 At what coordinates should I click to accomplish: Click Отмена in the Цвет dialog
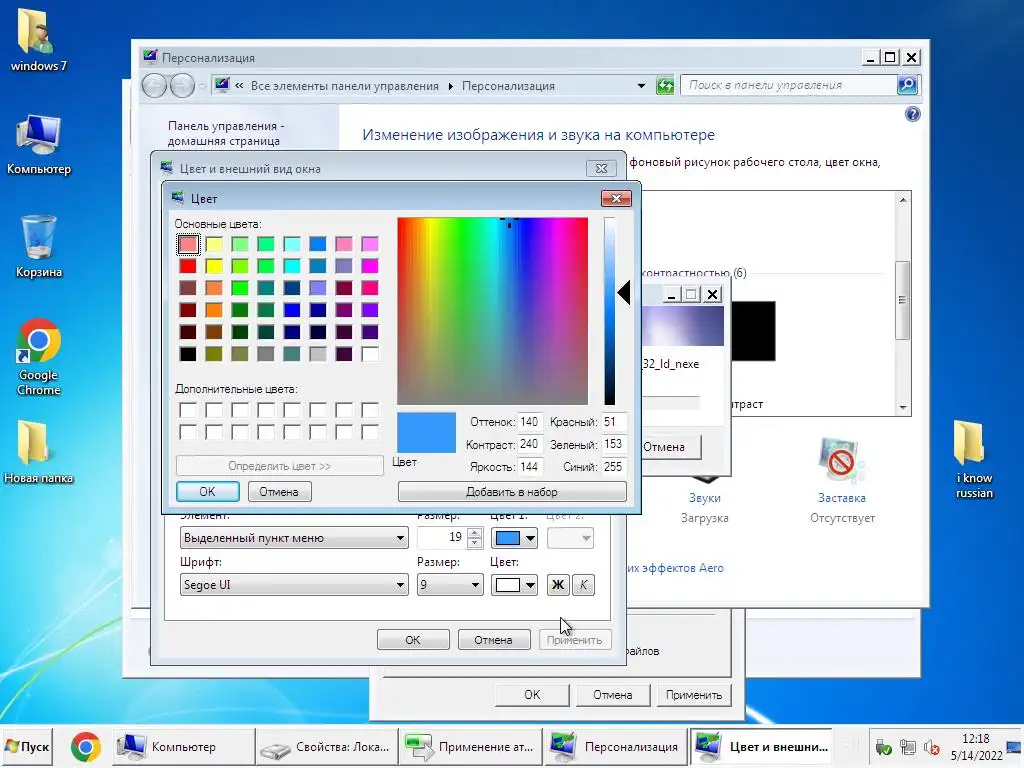[x=279, y=492]
